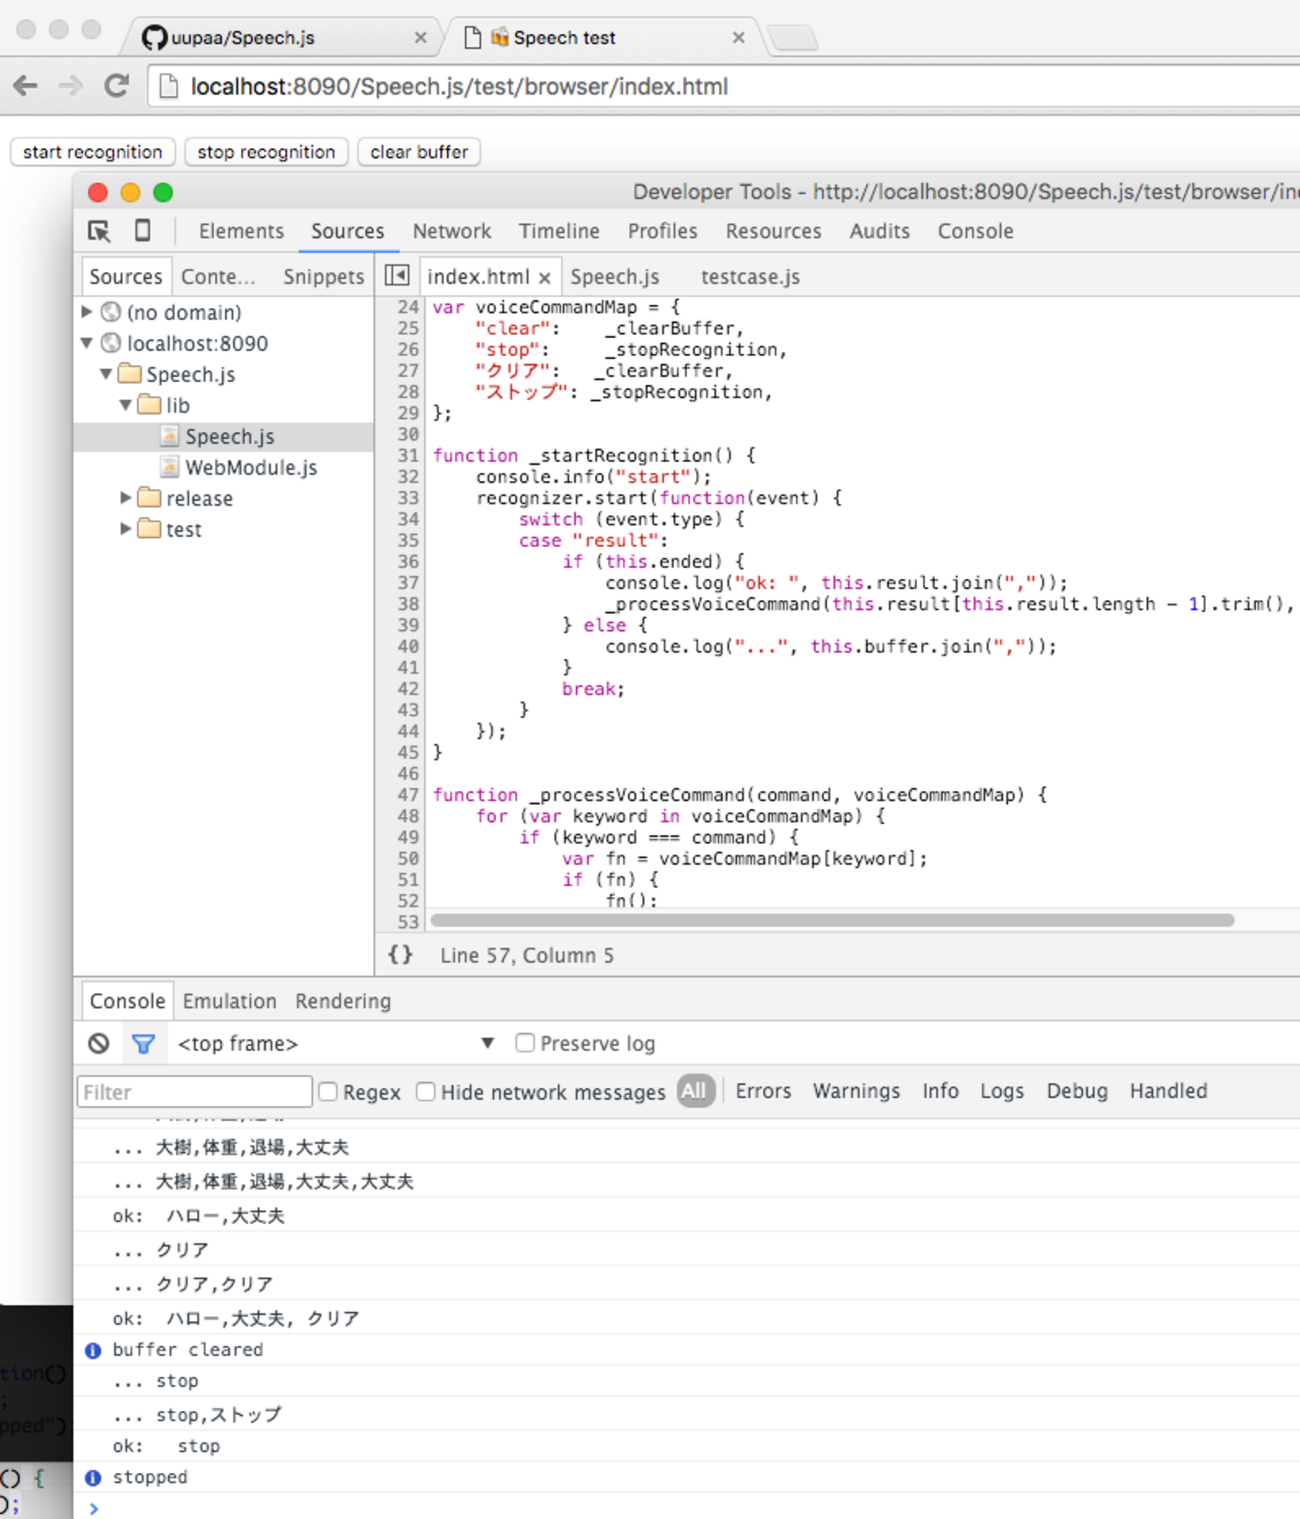Click the inspect element cursor icon
1300x1519 pixels.
(99, 231)
